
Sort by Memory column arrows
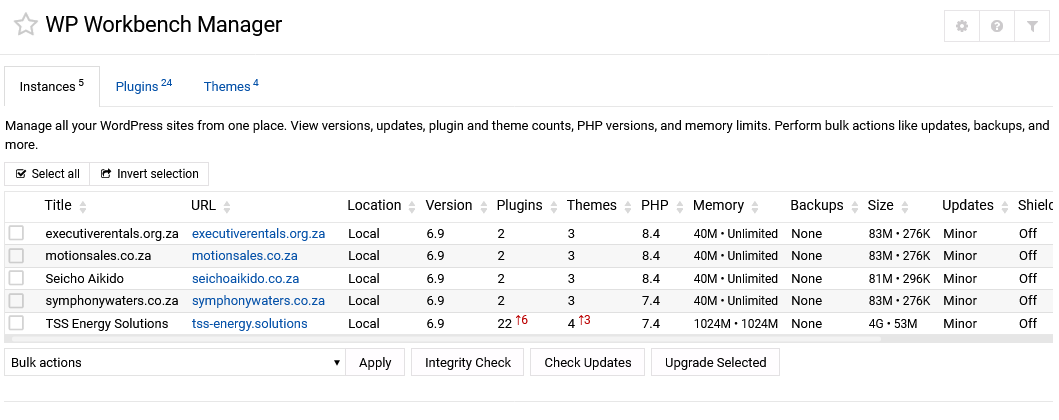tap(755, 206)
